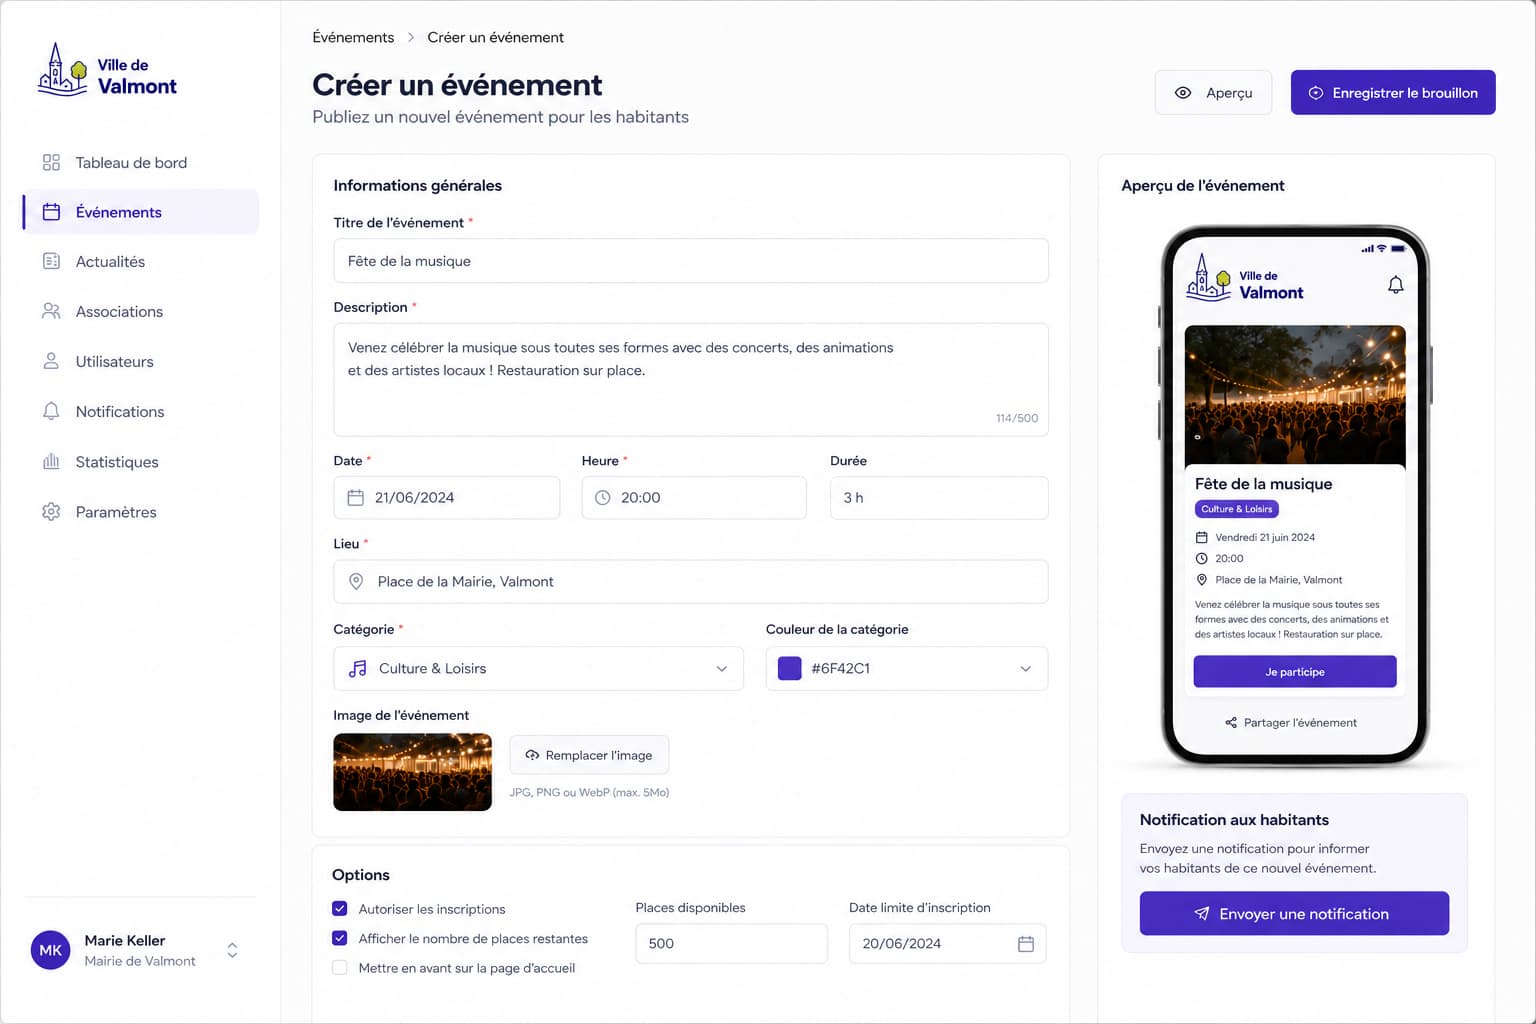Click the Culture & Loisirs tag in preview
Screen dimensions: 1536x1024
1237,509
